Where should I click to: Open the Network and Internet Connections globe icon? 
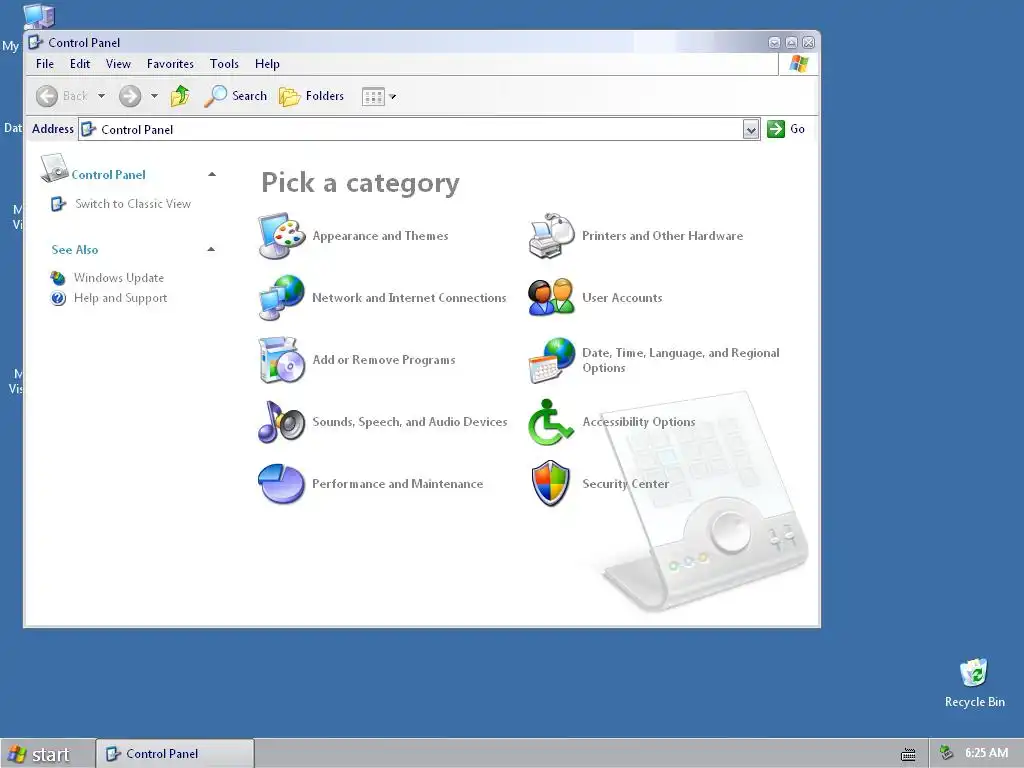tap(281, 298)
